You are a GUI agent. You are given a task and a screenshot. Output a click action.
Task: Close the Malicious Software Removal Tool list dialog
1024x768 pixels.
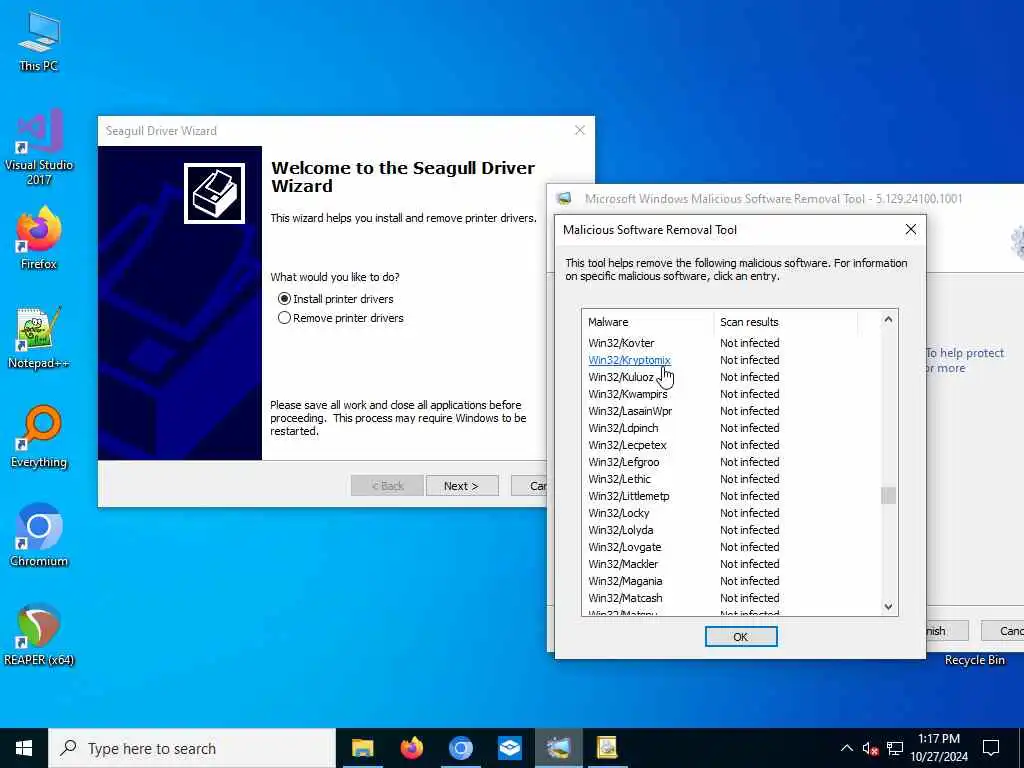(910, 229)
